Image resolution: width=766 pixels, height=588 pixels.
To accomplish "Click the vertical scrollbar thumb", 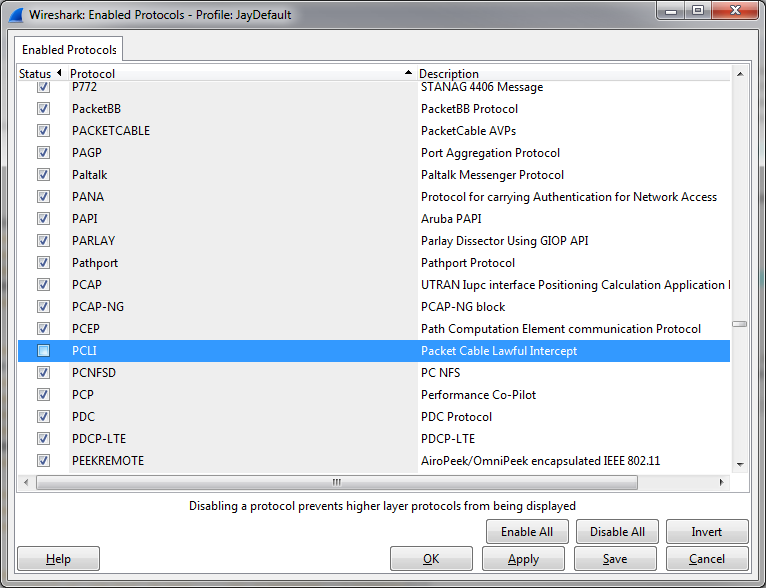I will 740,324.
